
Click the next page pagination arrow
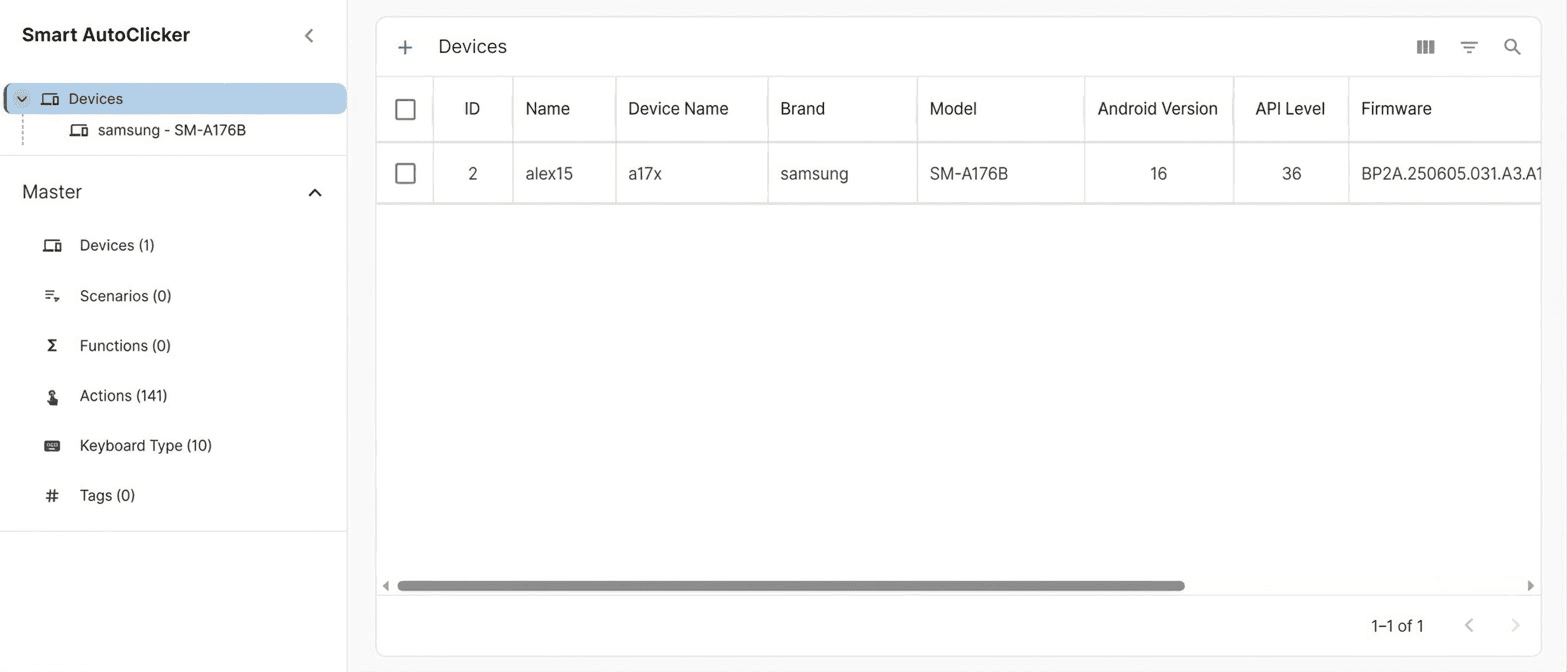coord(1515,626)
